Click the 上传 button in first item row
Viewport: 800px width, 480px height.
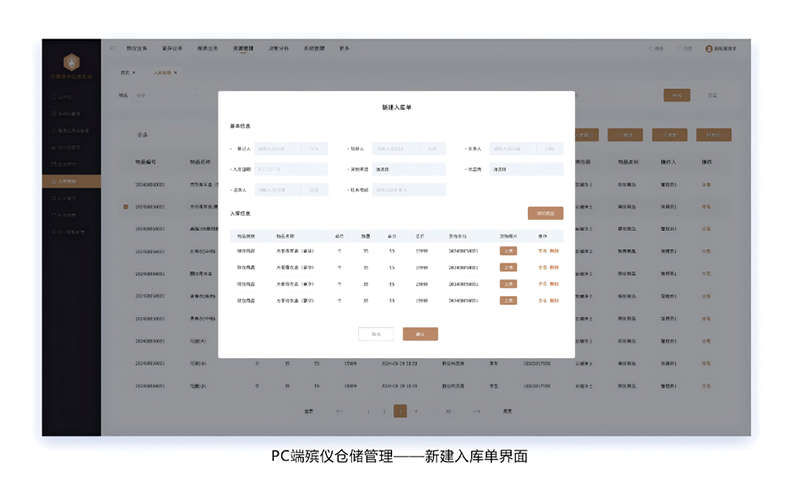(x=508, y=251)
